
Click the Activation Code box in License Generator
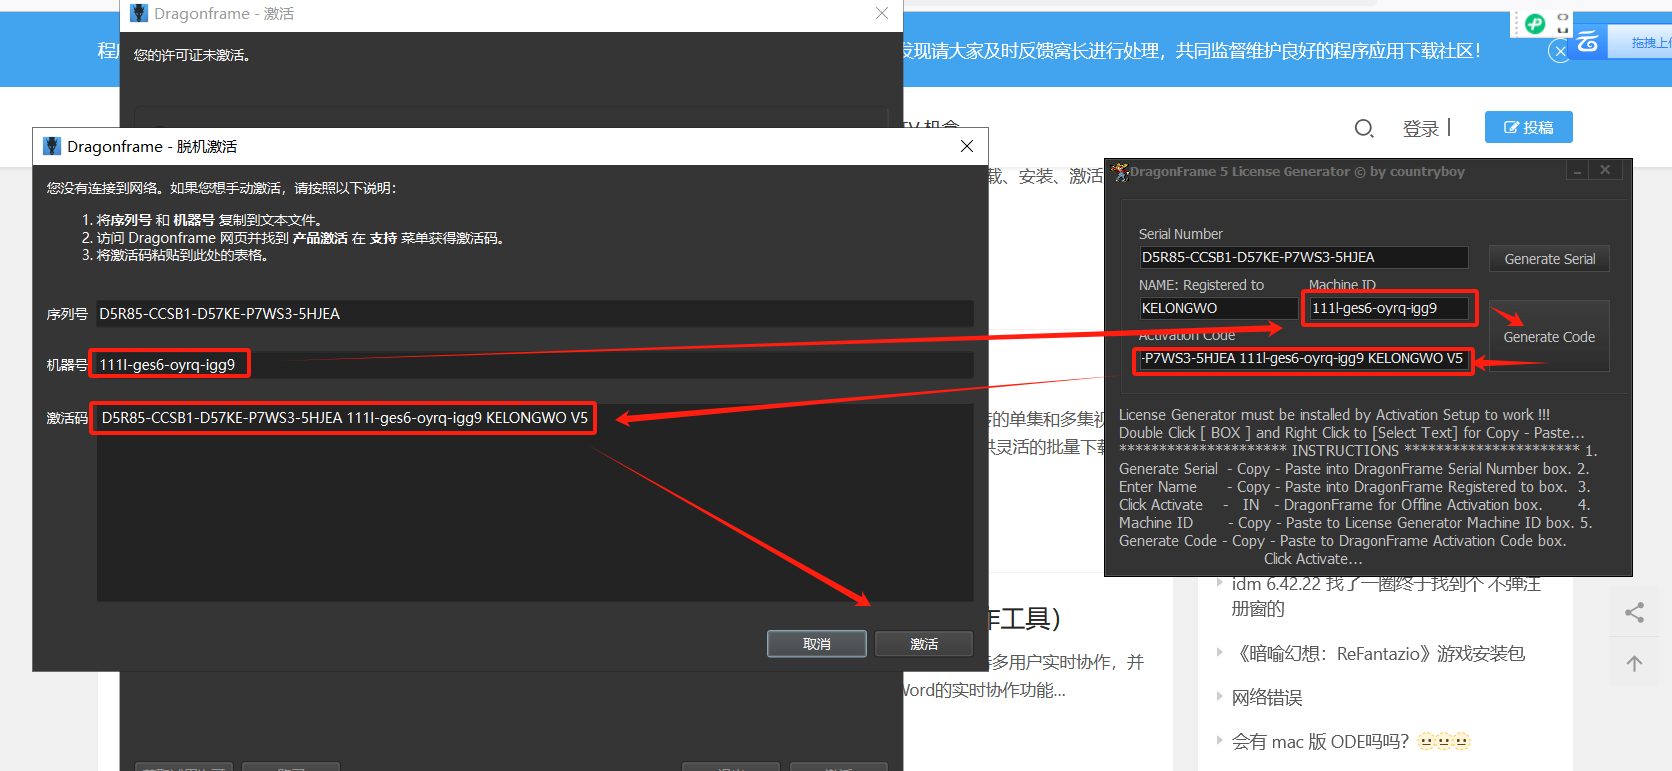[x=1303, y=359]
